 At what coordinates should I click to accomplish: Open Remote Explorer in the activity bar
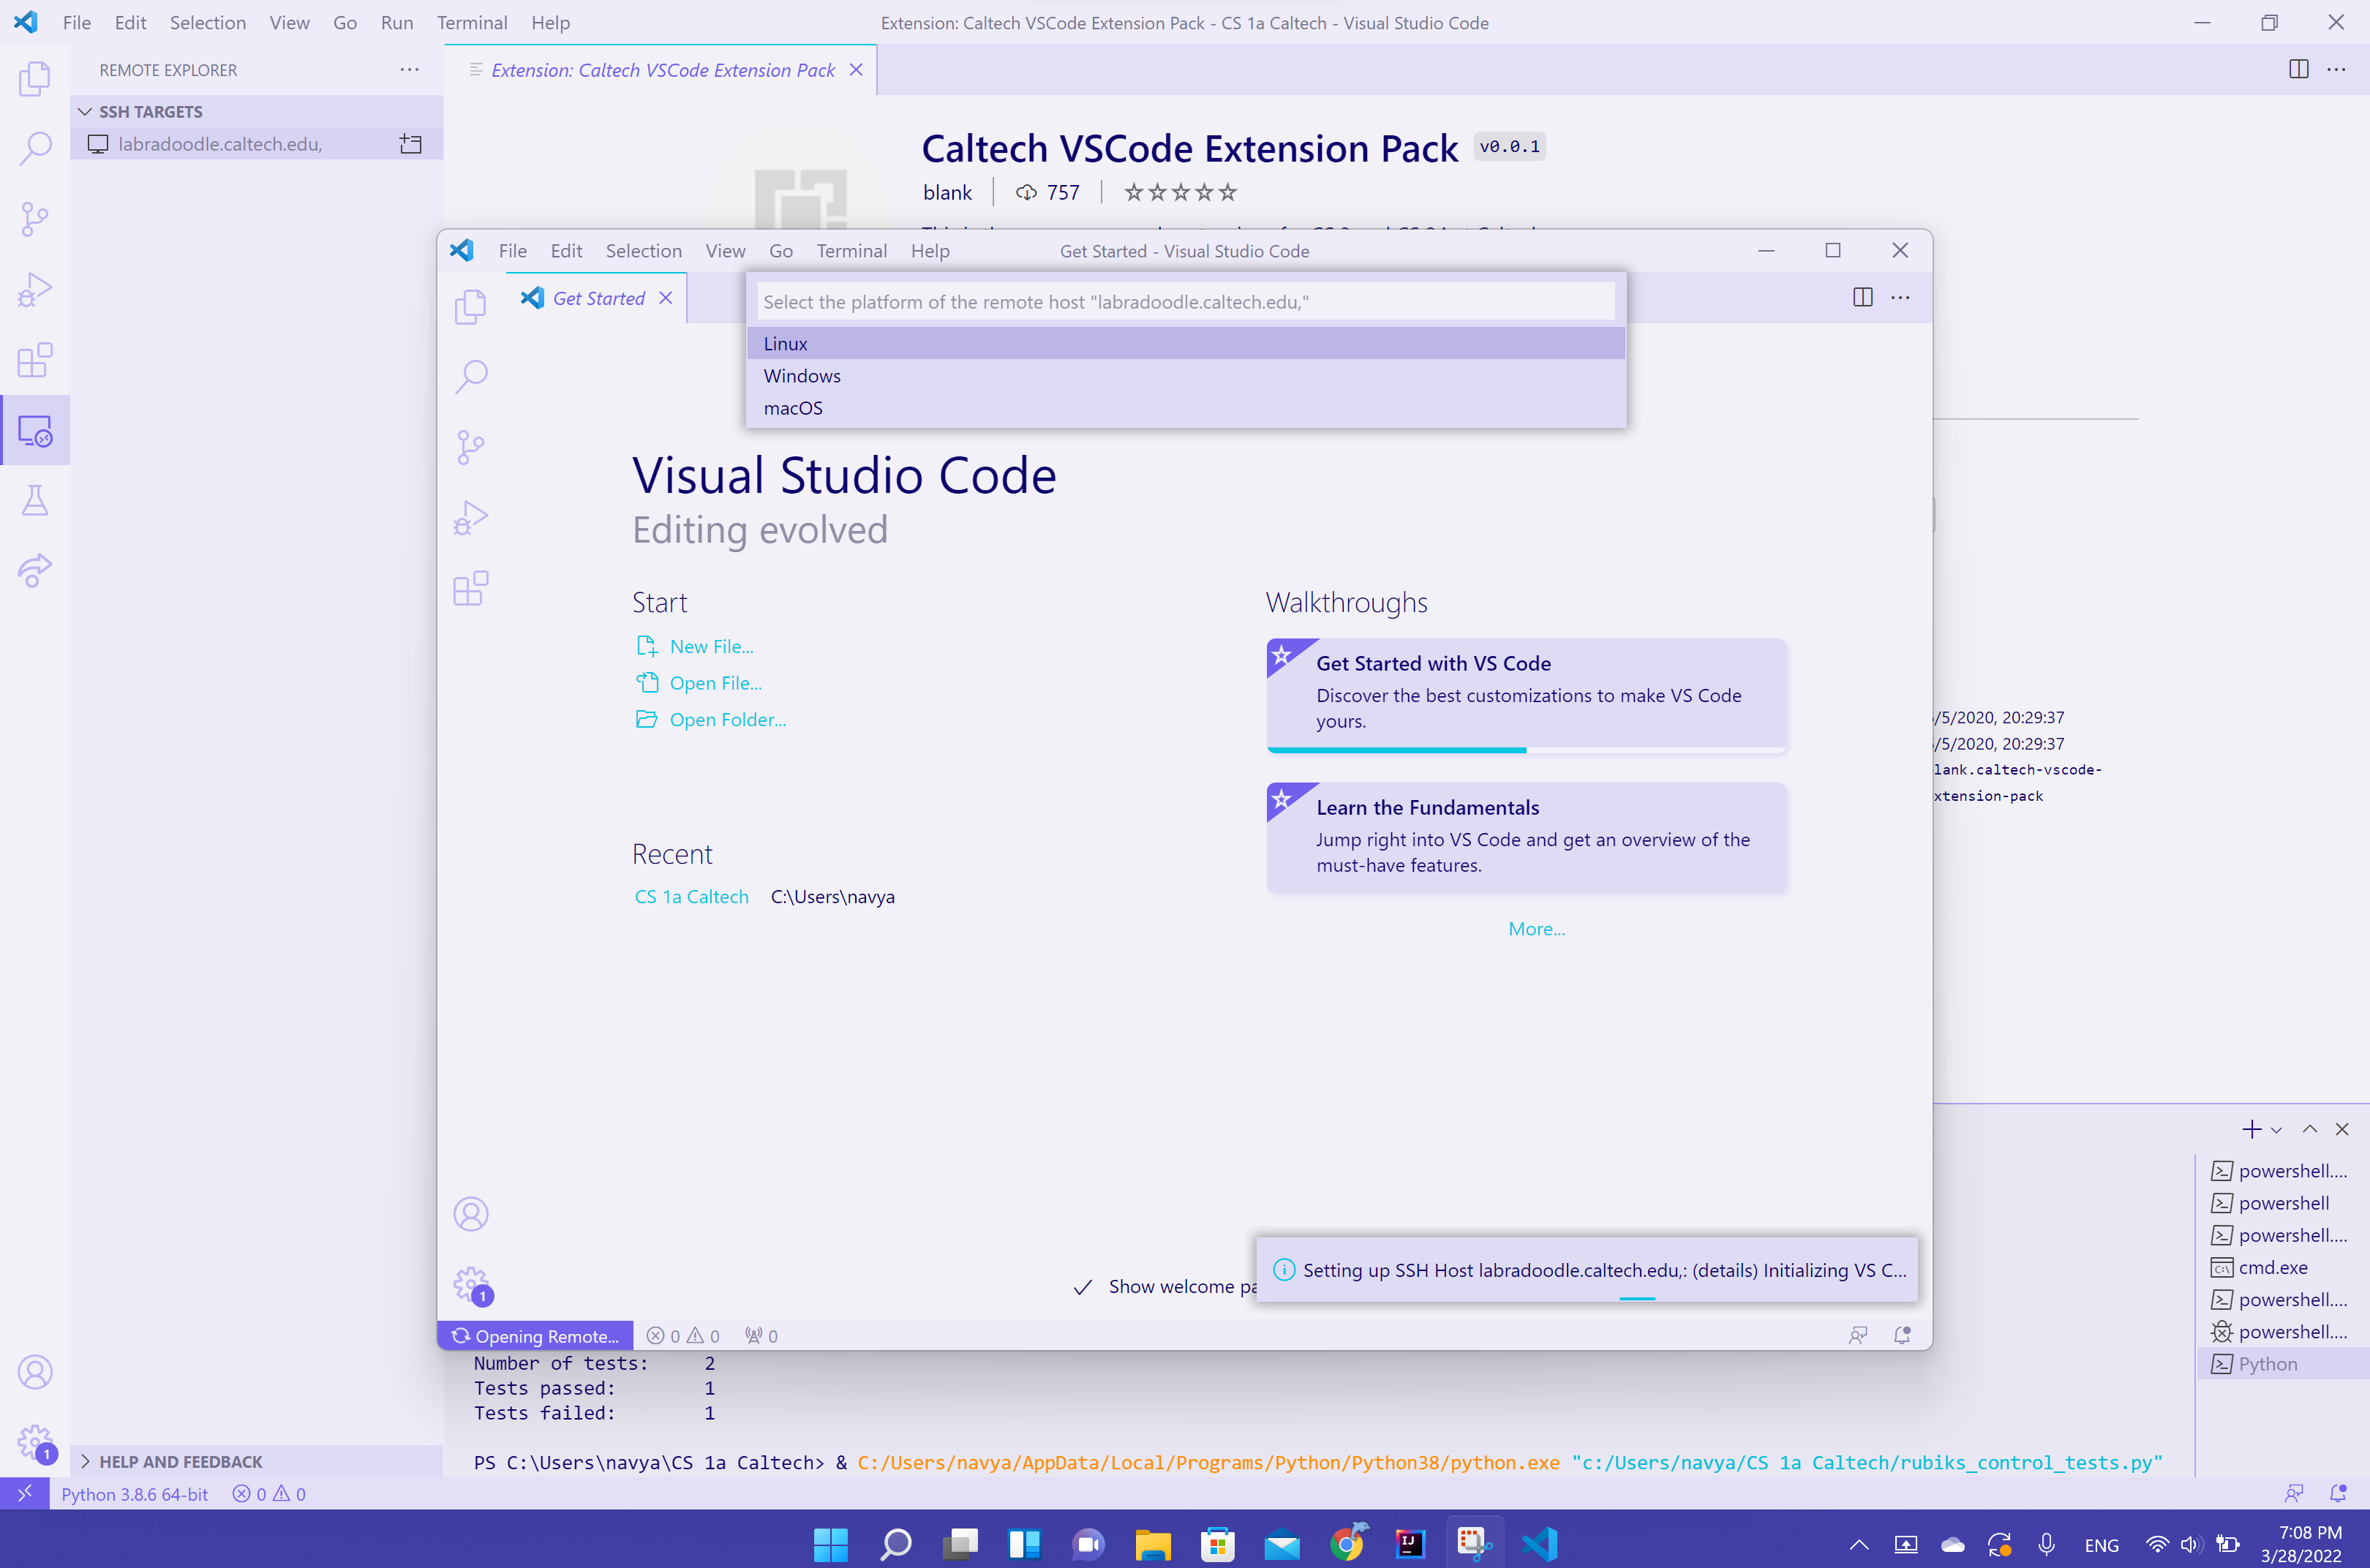pyautogui.click(x=35, y=431)
